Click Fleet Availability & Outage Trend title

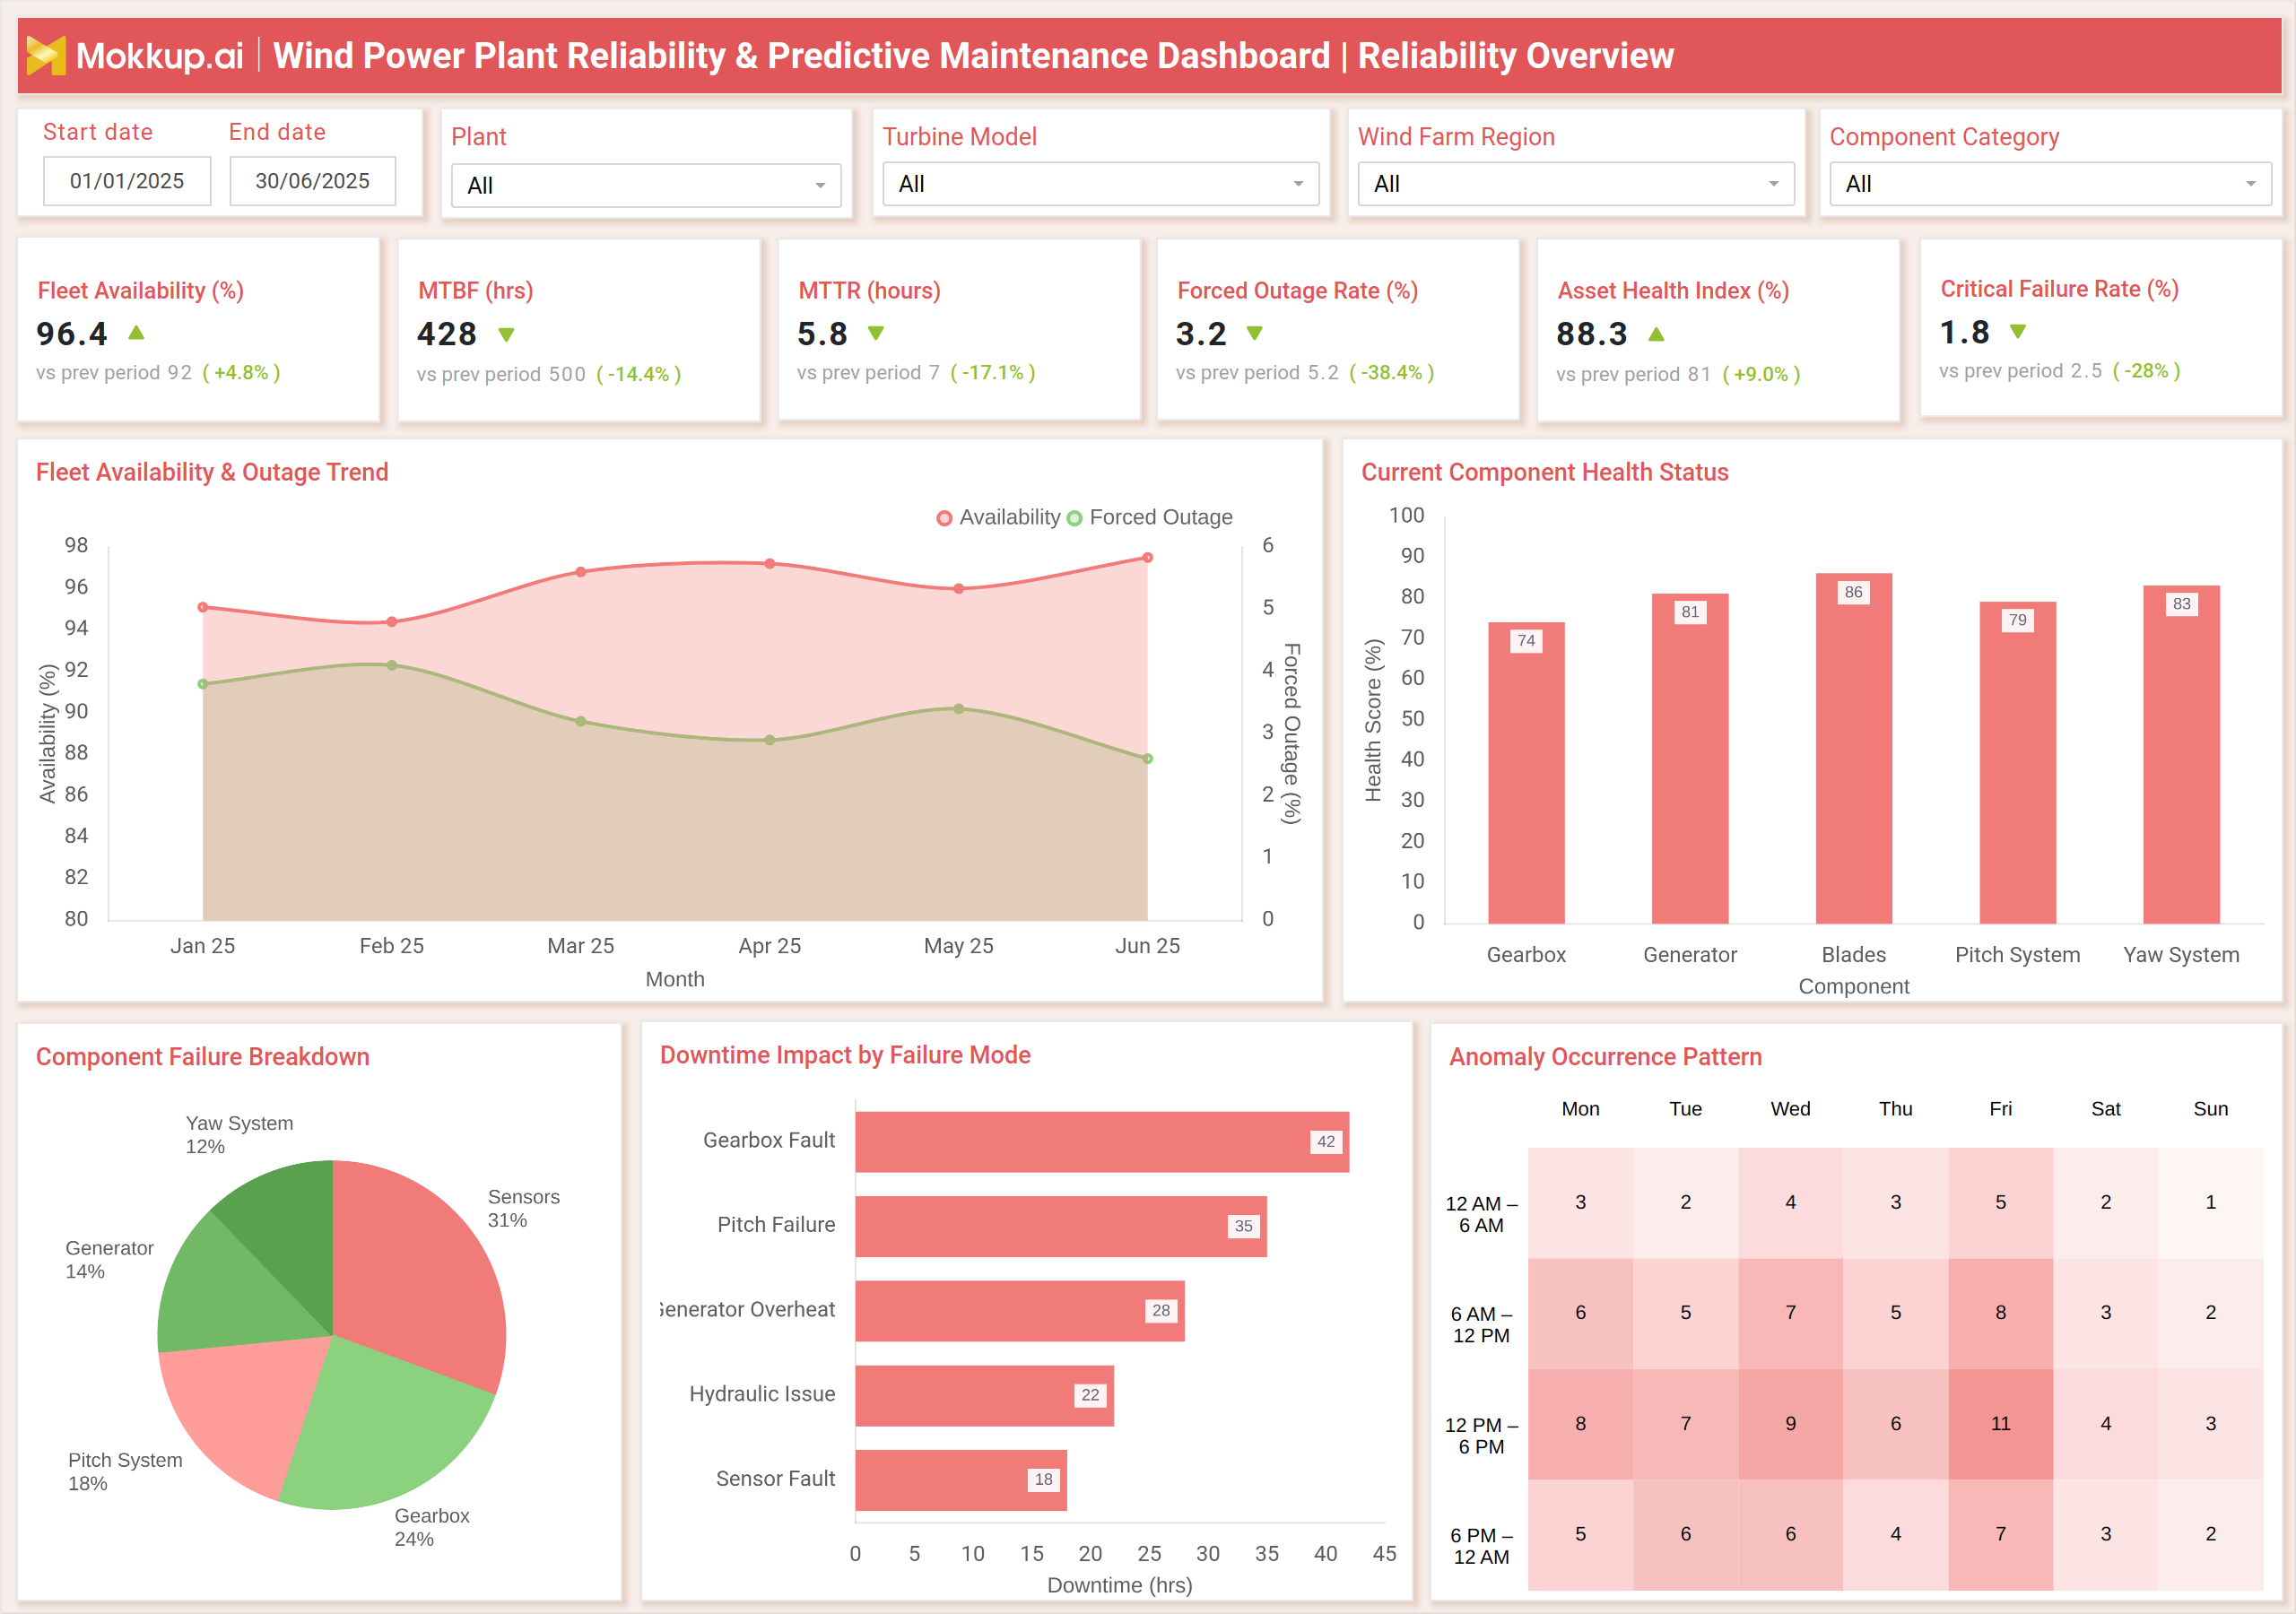point(212,473)
